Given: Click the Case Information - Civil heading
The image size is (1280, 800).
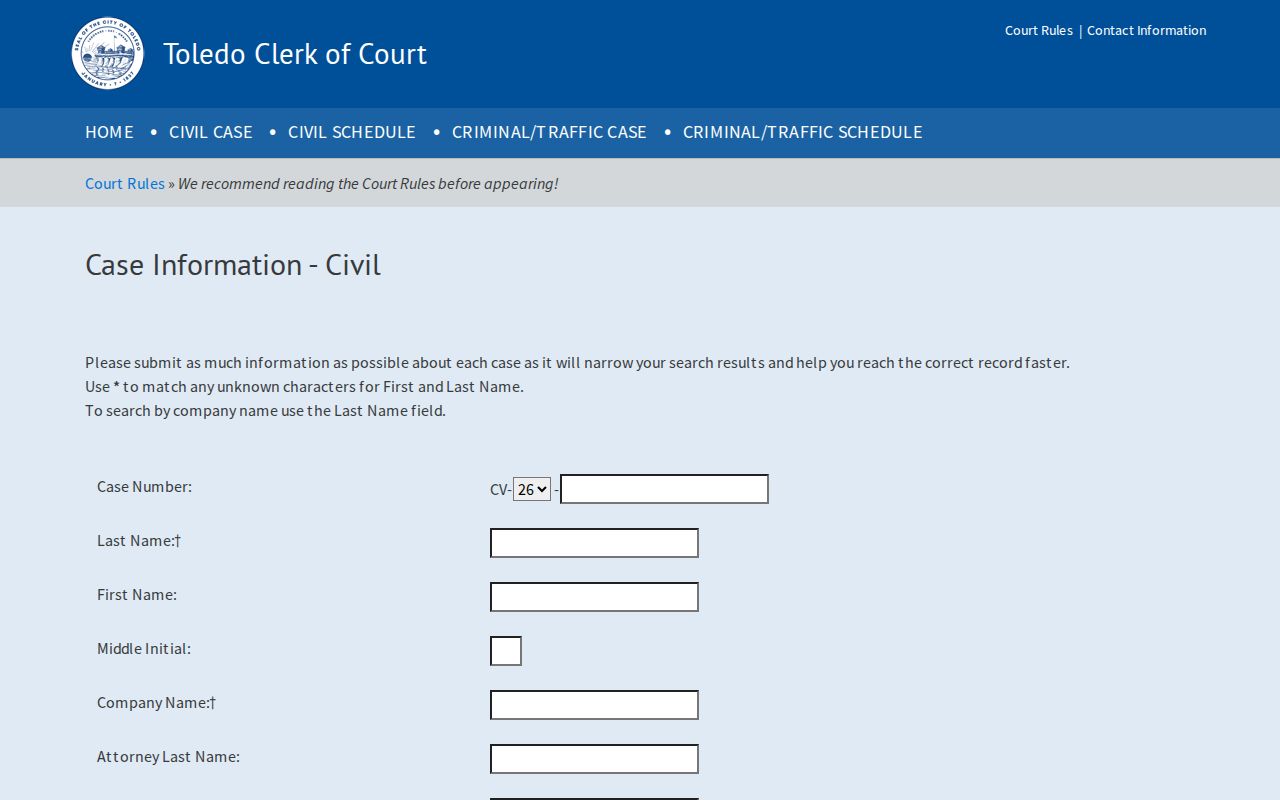Looking at the screenshot, I should click(x=233, y=265).
